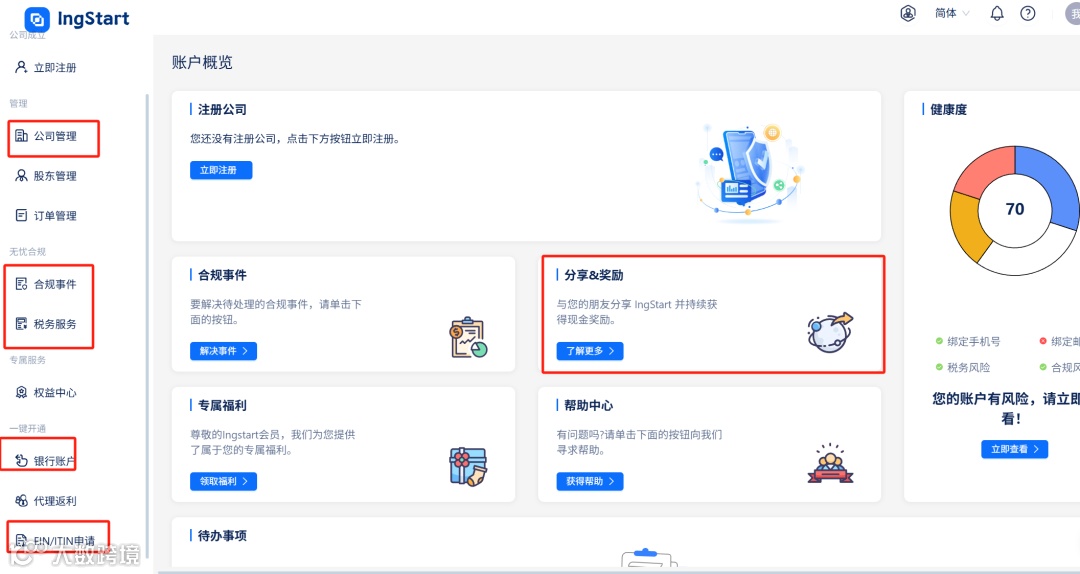1080x574 pixels.
Task: Click the 无忧合规 sidebar group label
Action: click(x=28, y=252)
